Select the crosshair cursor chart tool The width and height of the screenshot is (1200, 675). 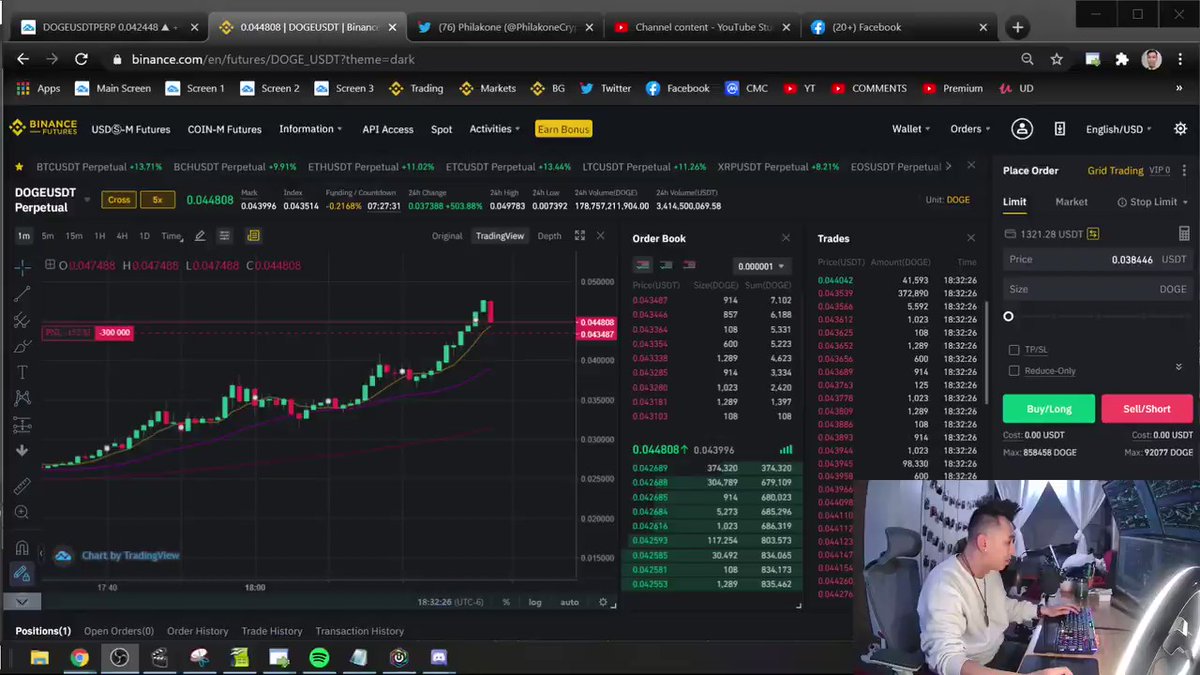click(22, 267)
